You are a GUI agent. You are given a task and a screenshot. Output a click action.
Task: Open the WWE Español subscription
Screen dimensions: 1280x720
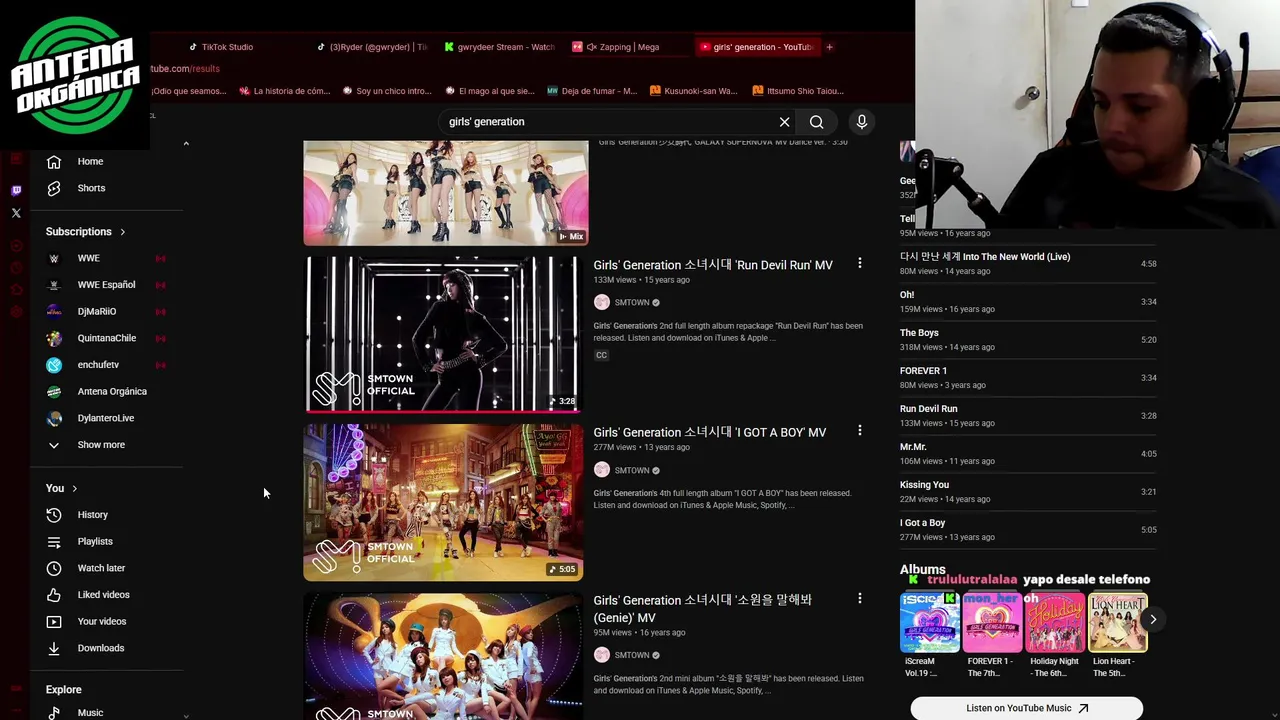(x=105, y=285)
